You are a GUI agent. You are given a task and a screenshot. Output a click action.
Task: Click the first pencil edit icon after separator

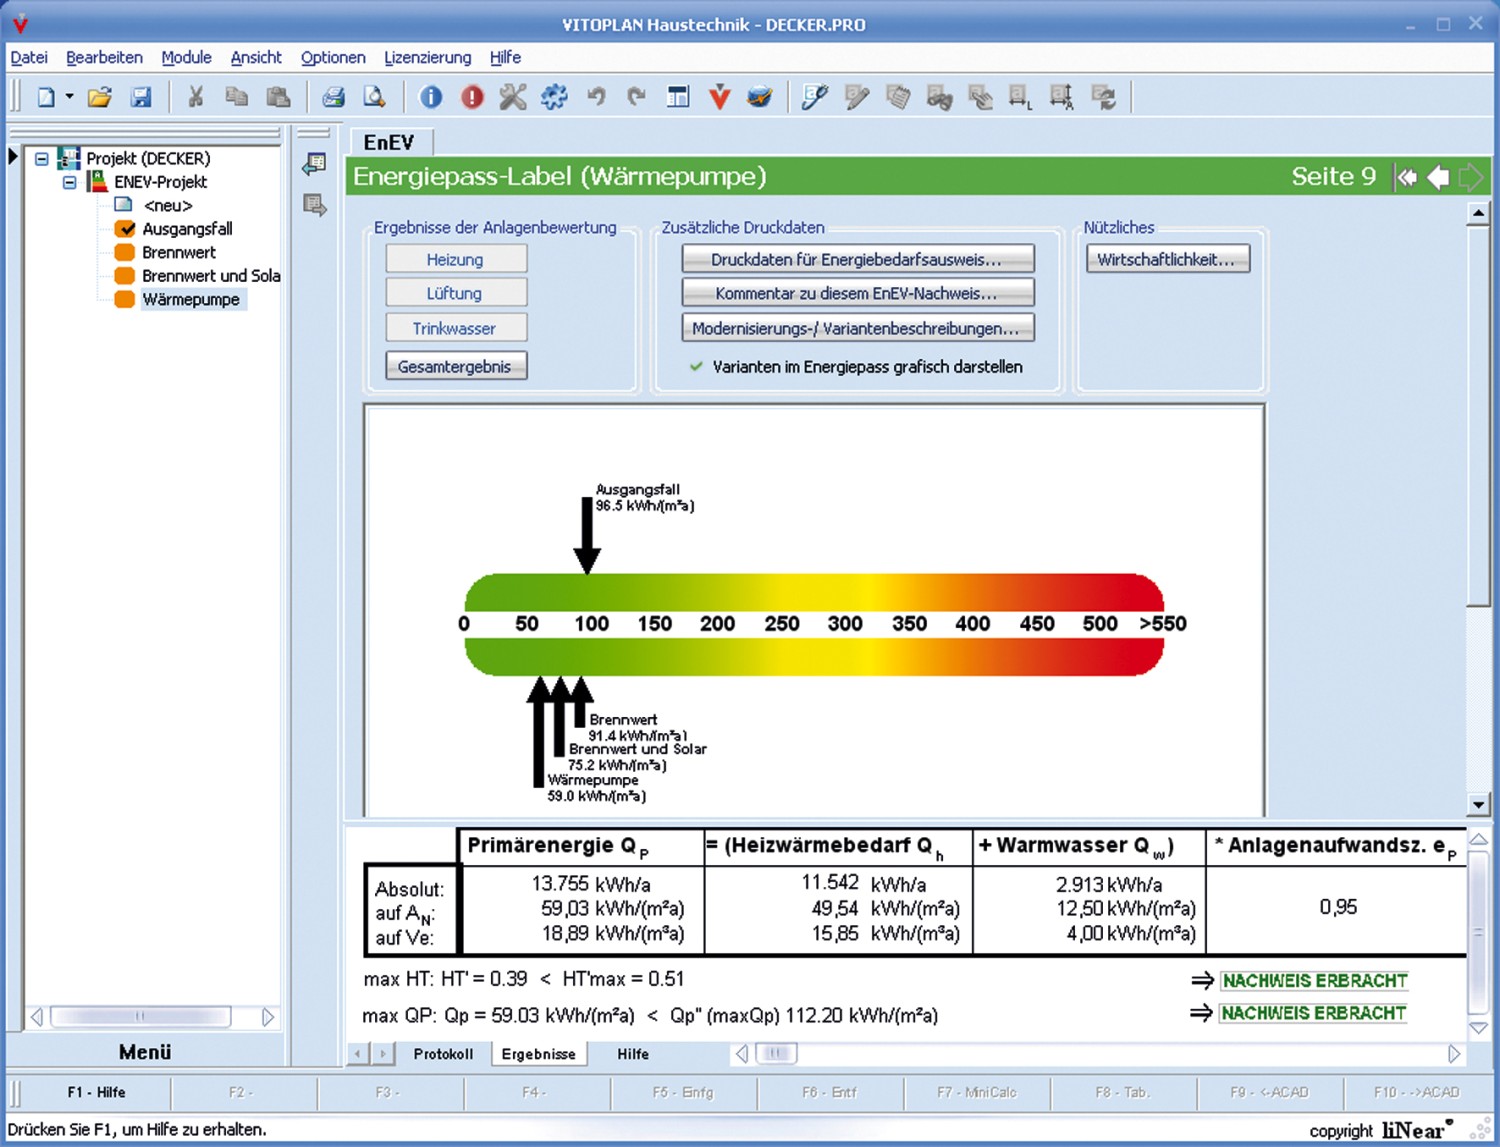point(815,97)
